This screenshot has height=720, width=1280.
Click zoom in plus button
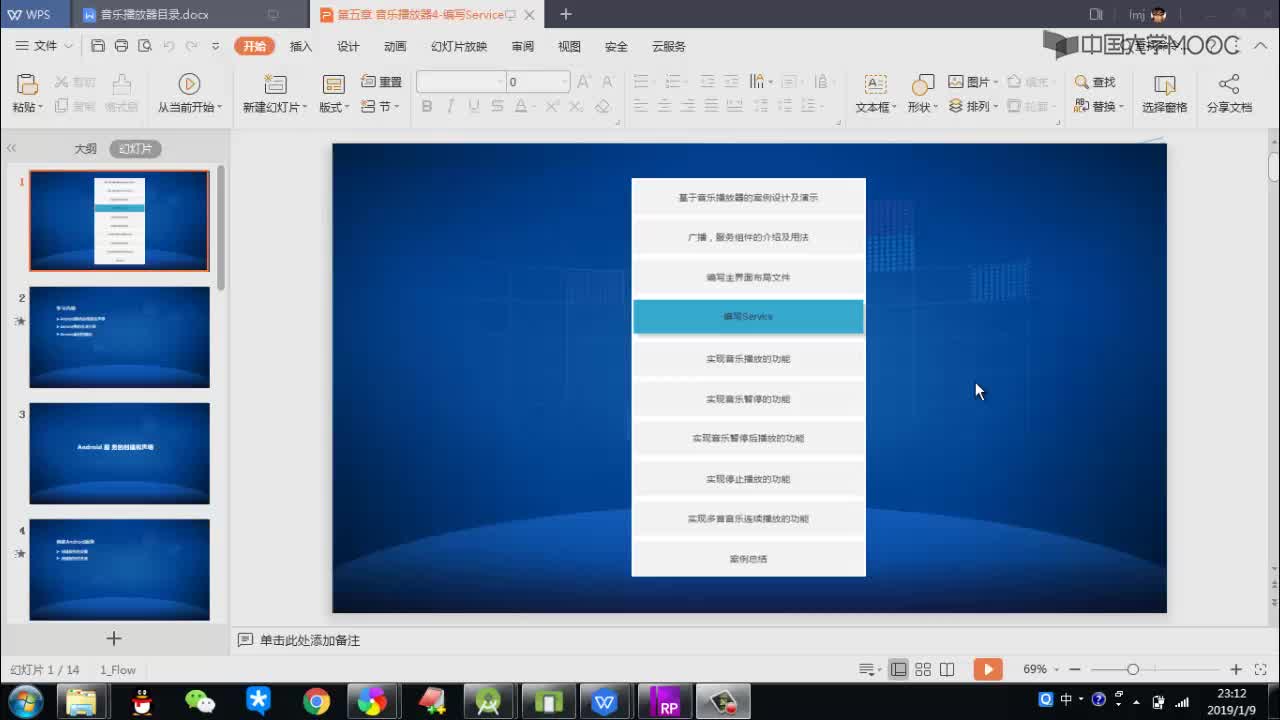click(x=1236, y=669)
